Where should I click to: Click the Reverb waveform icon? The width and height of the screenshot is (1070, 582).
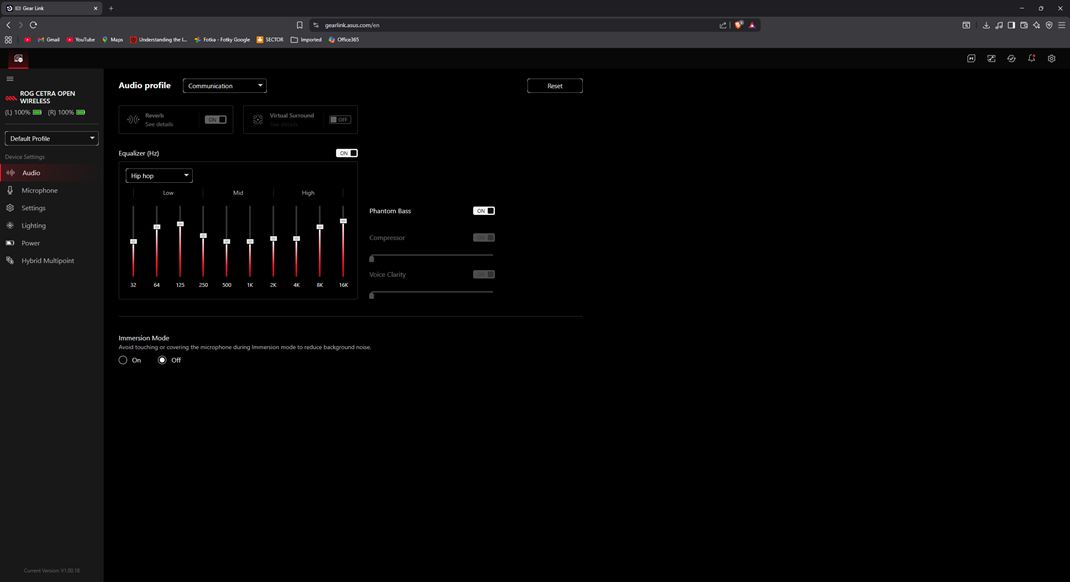[x=133, y=119]
